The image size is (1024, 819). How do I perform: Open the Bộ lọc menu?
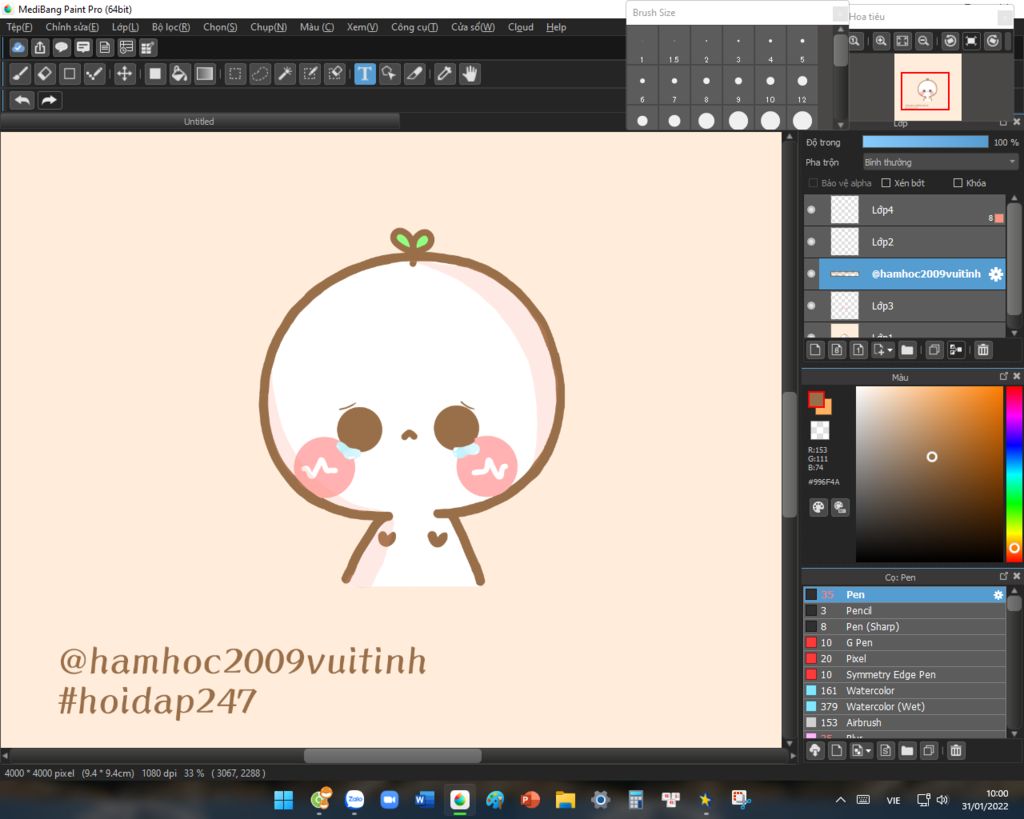(170, 27)
